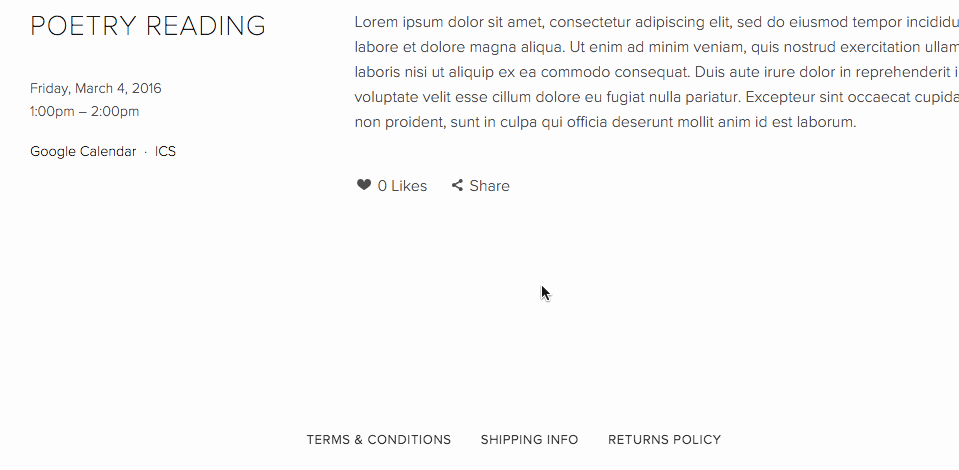Click the event date "Friday, March 4, 2016"
Screen dimensions: 959x470
coord(95,89)
